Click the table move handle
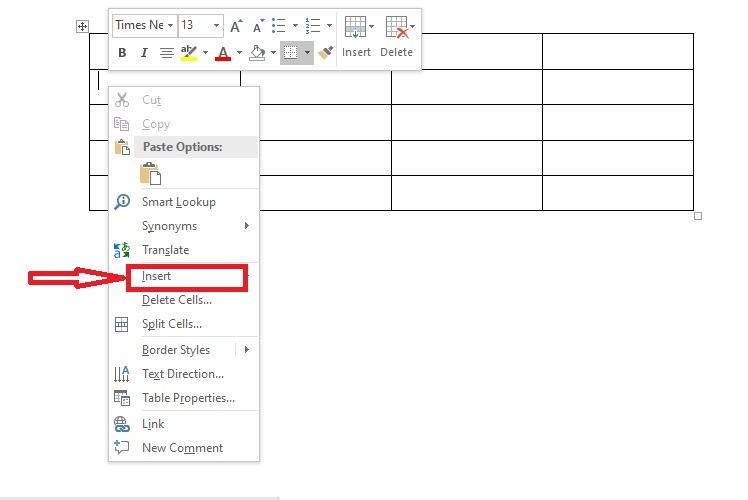The height and width of the screenshot is (500, 748). [x=82, y=26]
